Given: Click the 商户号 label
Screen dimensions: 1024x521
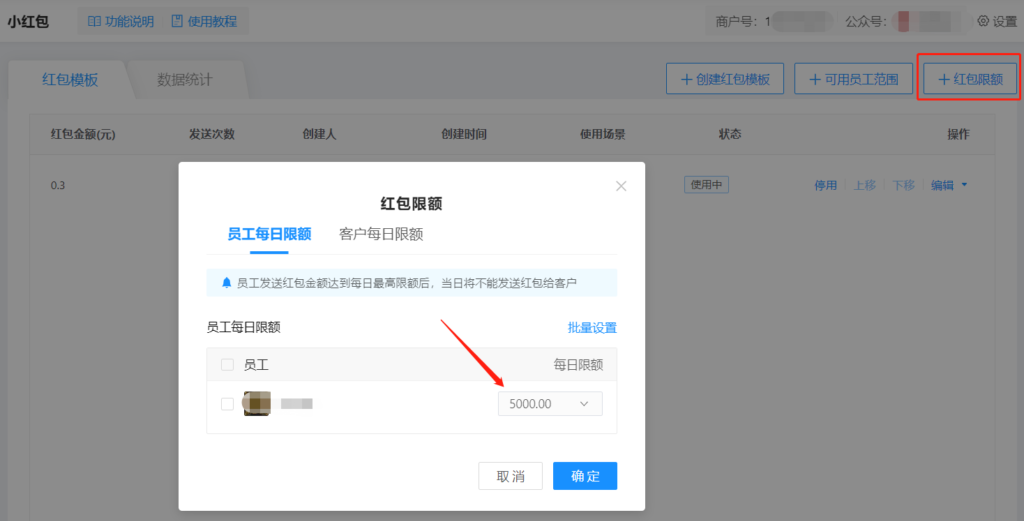Looking at the screenshot, I should [739, 22].
